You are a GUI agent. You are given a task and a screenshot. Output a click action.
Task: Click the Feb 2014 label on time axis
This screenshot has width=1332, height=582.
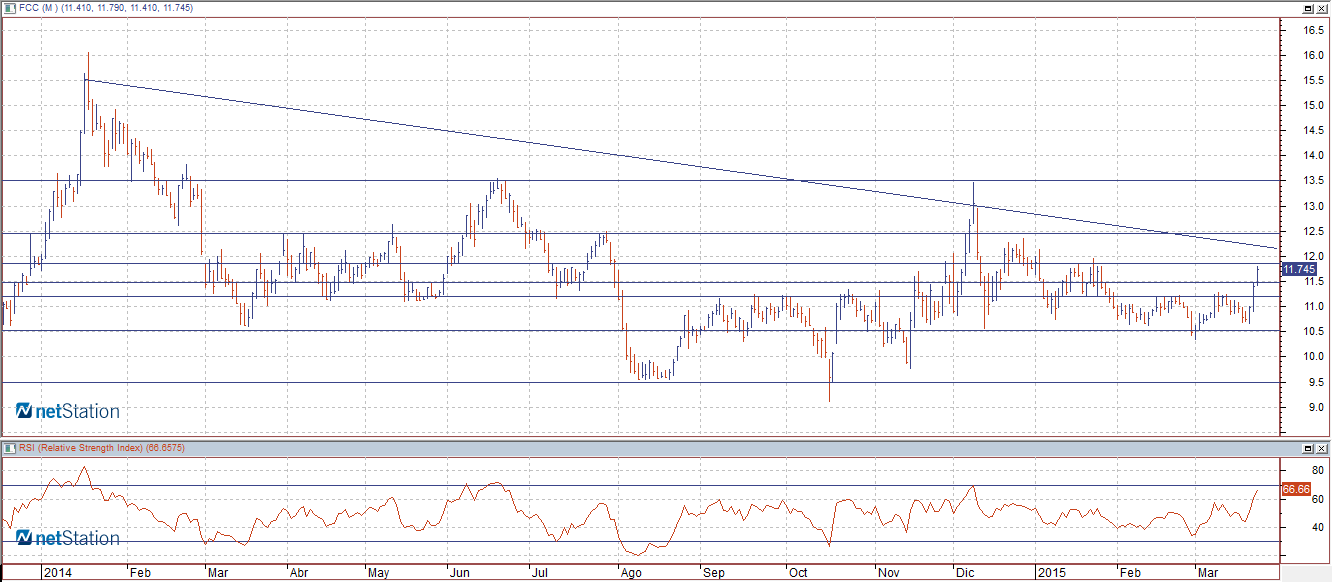pyautogui.click(x=141, y=574)
